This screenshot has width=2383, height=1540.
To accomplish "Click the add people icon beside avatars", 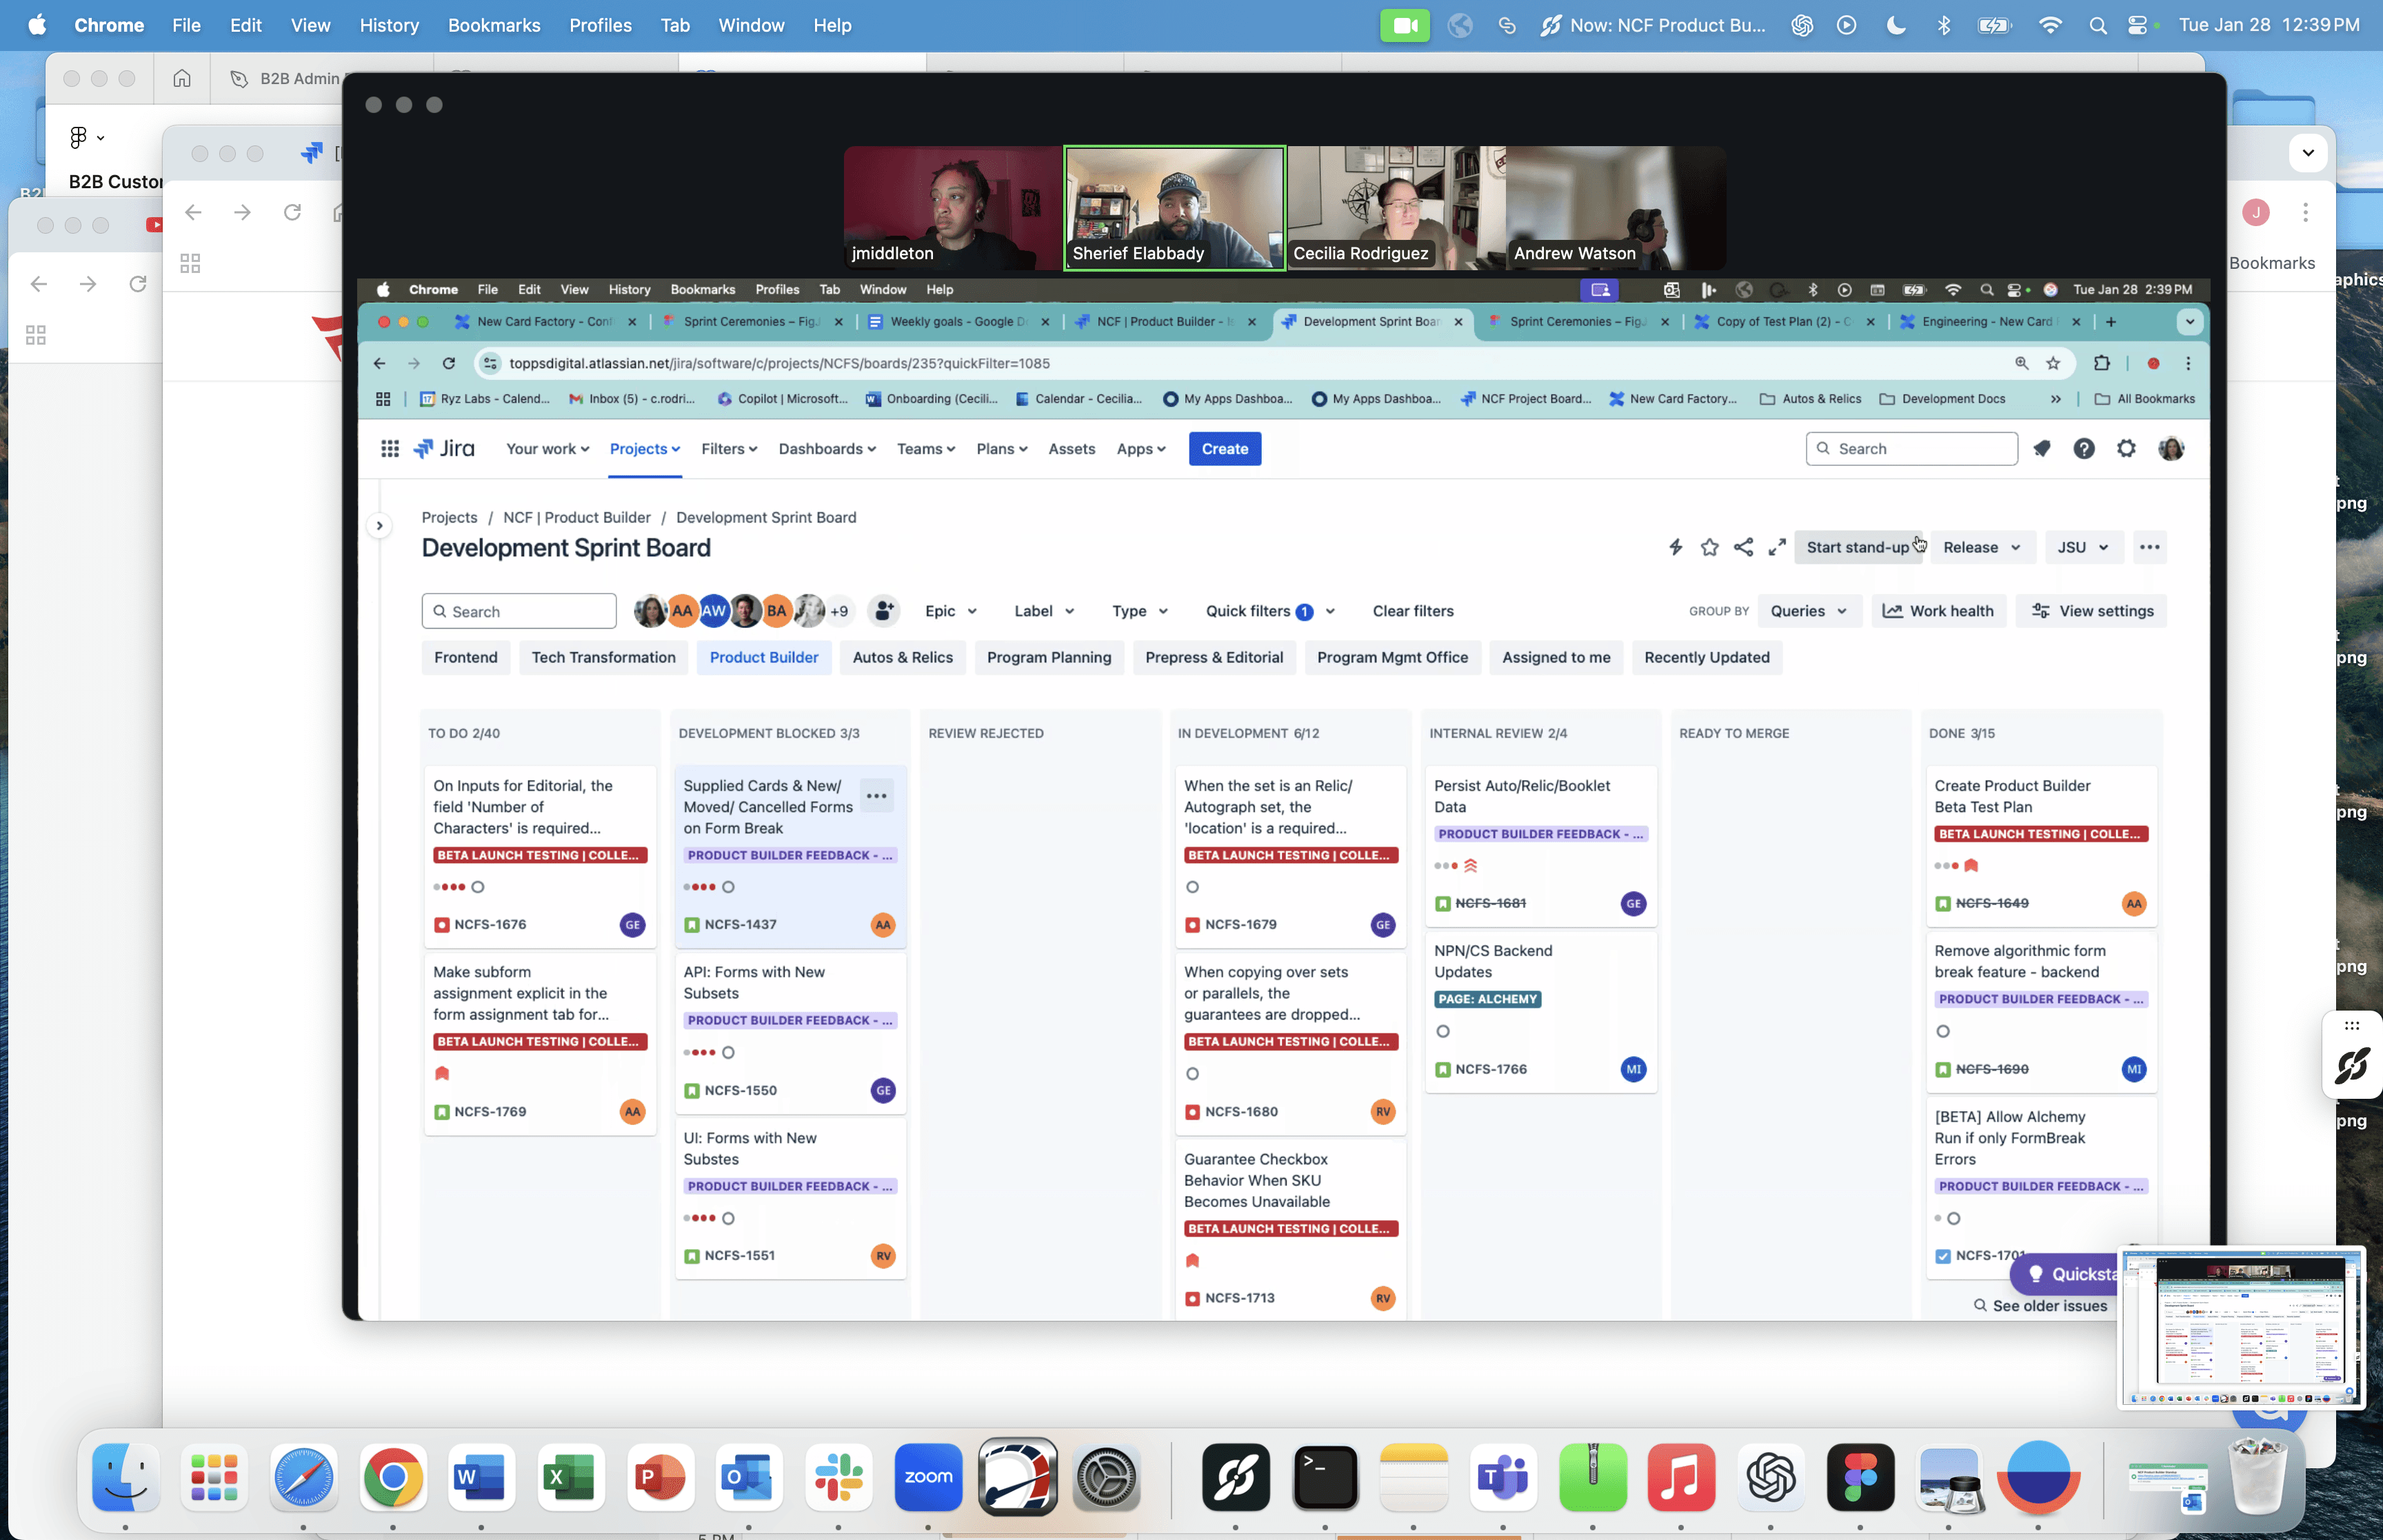I will point(883,611).
